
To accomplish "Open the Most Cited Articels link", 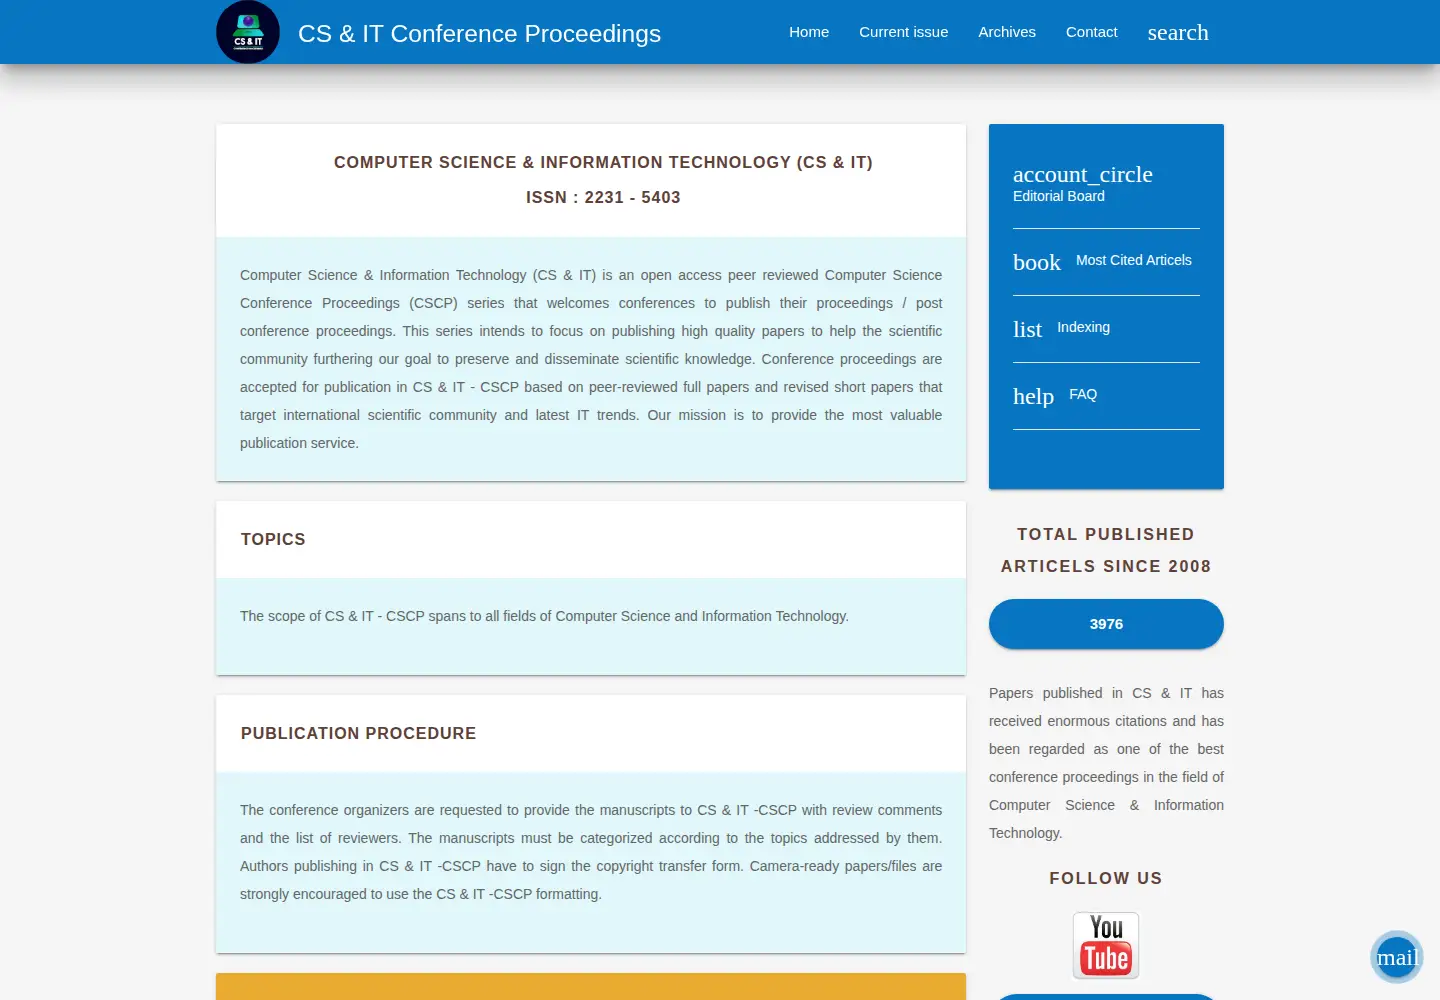I will (1134, 260).
